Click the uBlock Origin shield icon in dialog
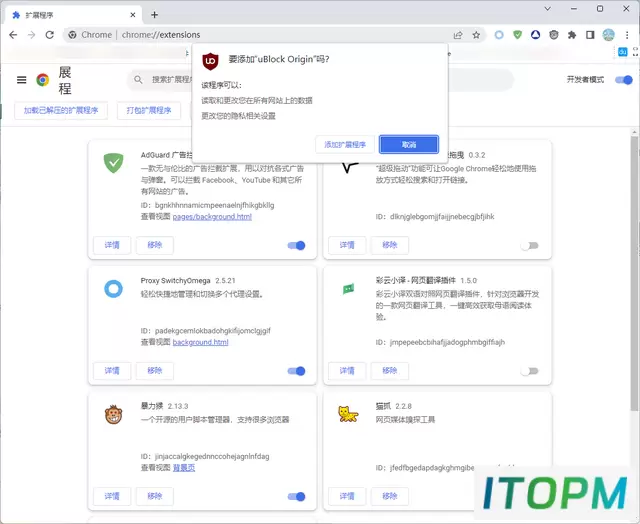 [211, 61]
